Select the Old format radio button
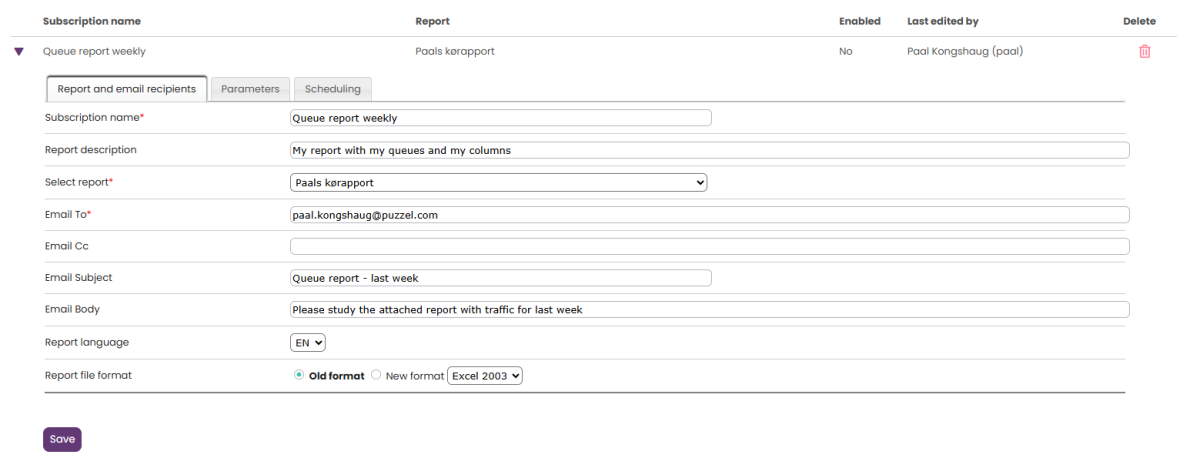The image size is (1200, 458). click(x=299, y=375)
